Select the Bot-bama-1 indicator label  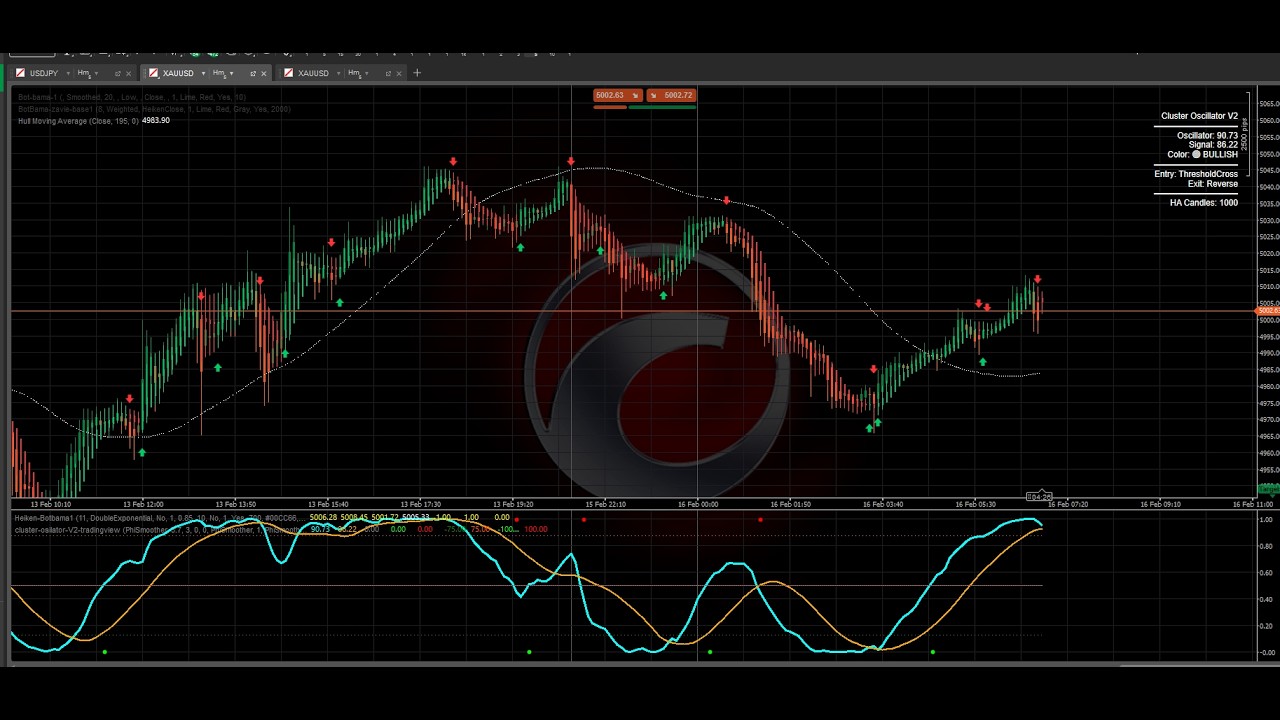click(132, 97)
